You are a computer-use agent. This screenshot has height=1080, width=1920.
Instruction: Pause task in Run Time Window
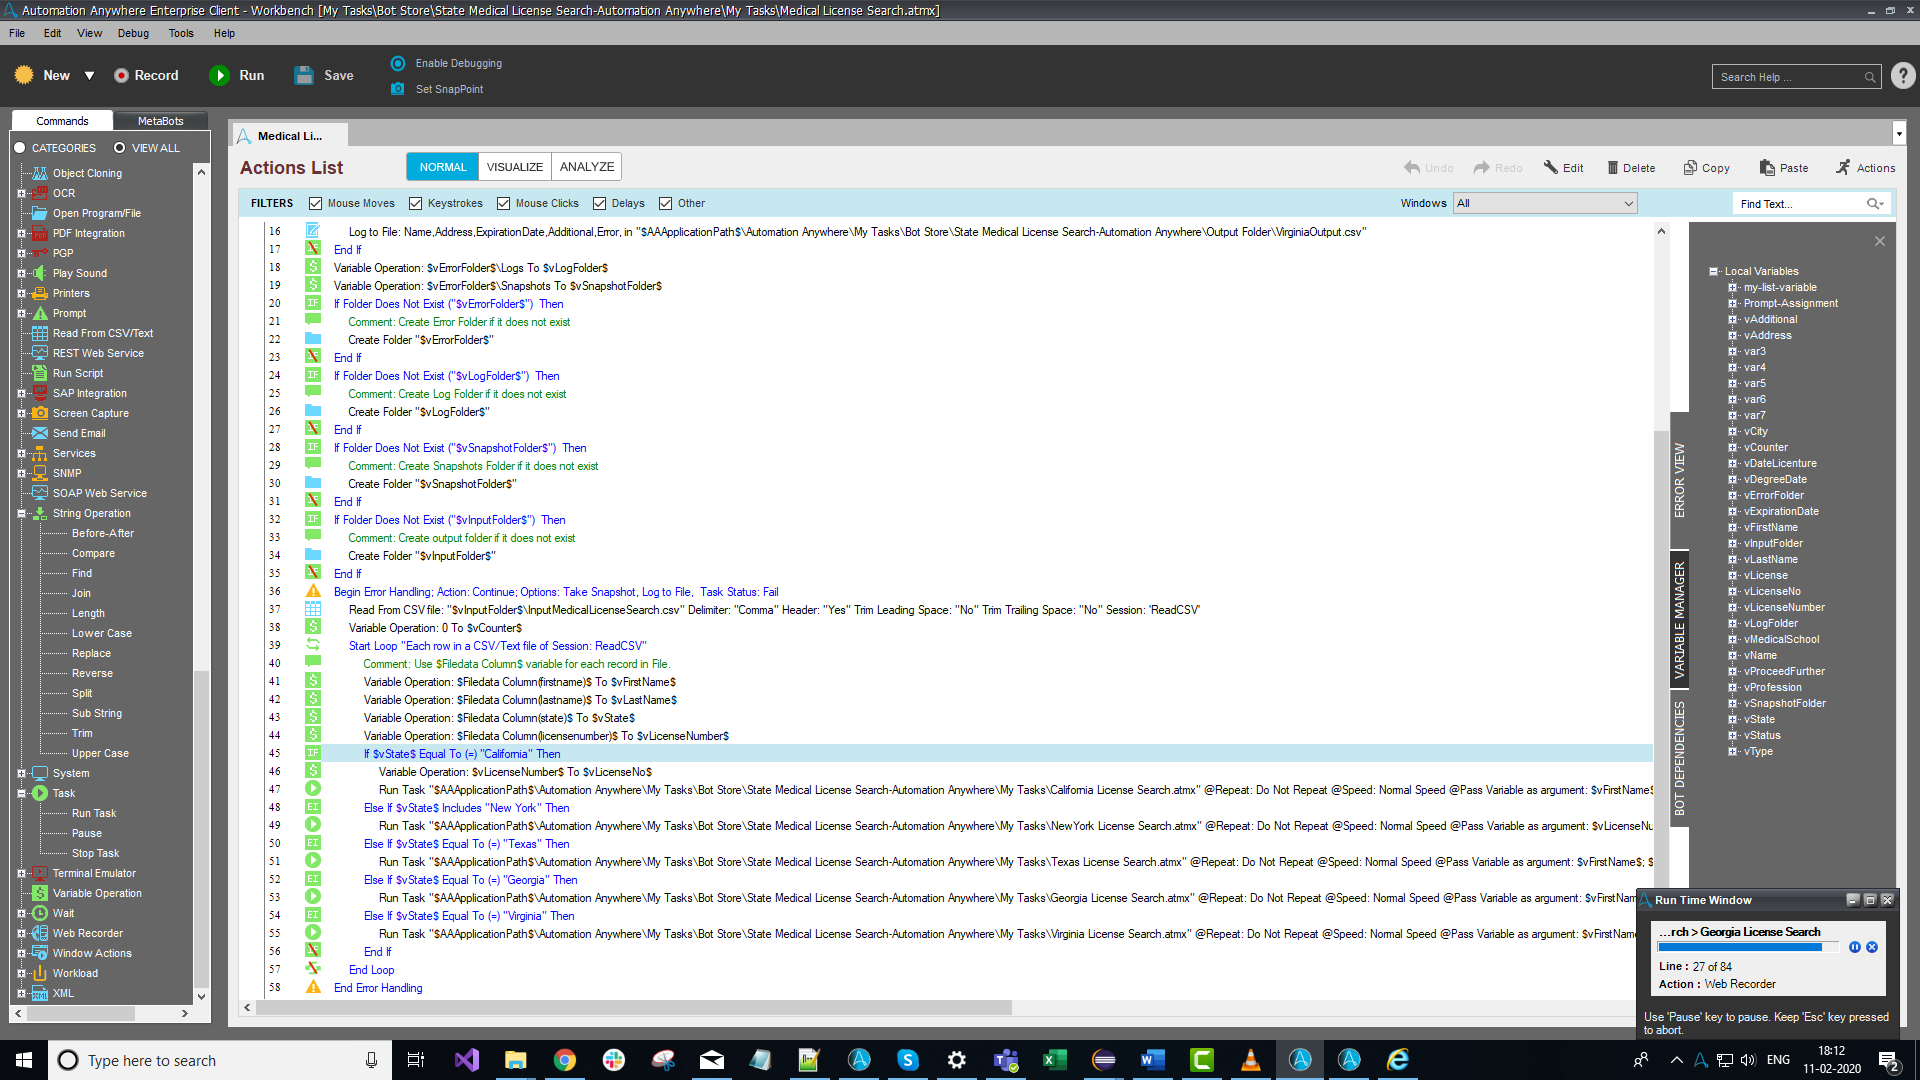tap(1854, 947)
